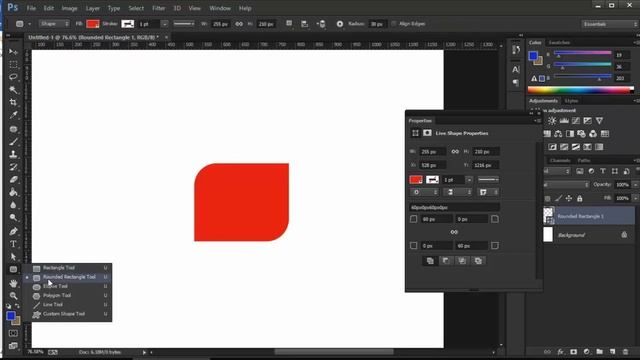Screen dimensions: 640x360
Task: Select the Pen tool
Action: click(x=13, y=231)
